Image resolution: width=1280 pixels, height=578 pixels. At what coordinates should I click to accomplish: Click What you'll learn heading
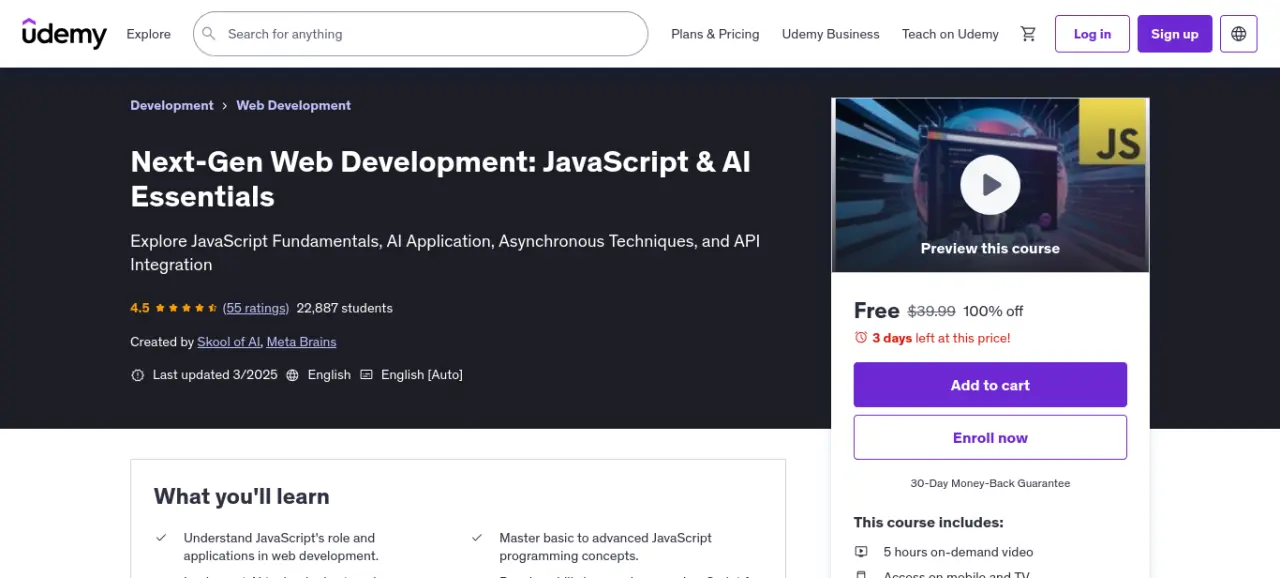tap(241, 497)
